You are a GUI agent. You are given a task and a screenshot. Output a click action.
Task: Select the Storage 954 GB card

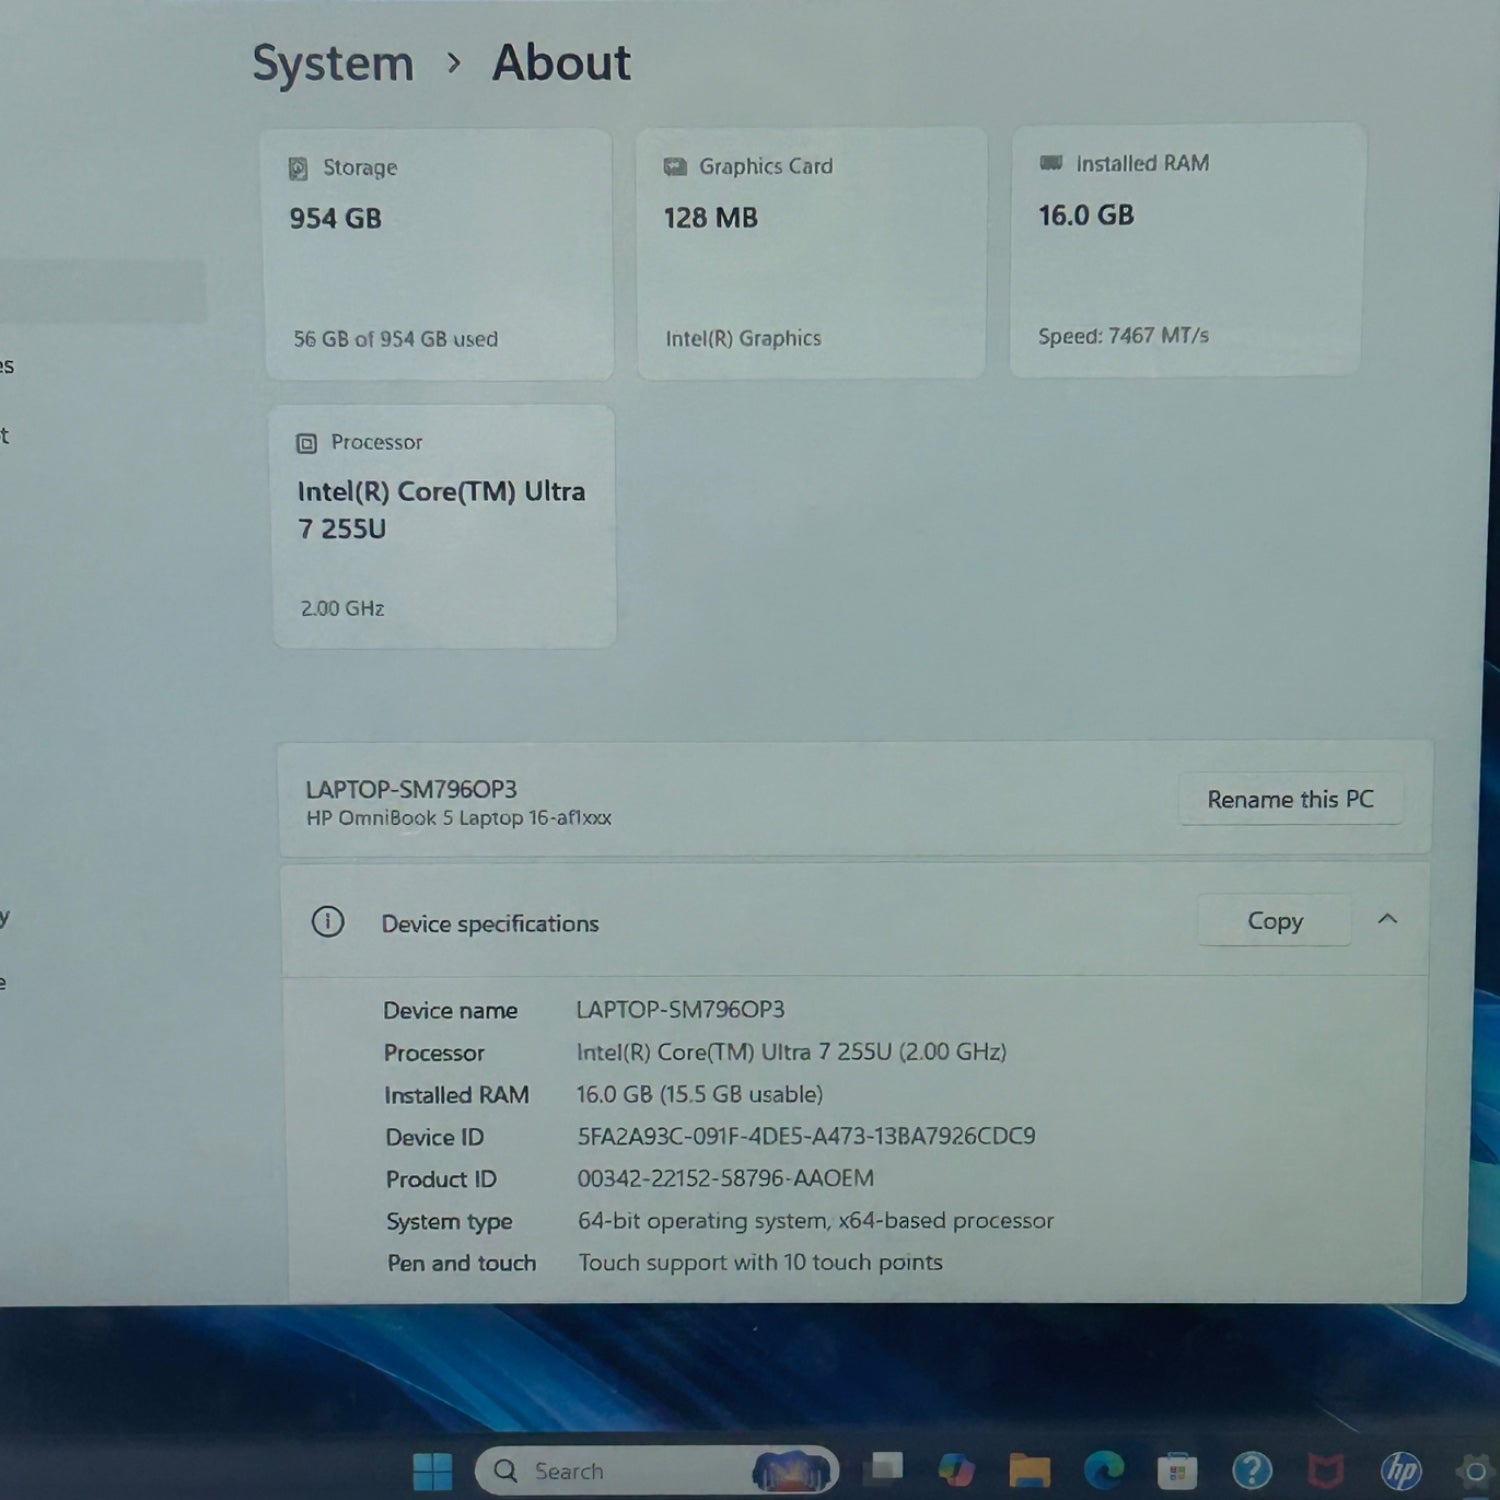(438, 254)
